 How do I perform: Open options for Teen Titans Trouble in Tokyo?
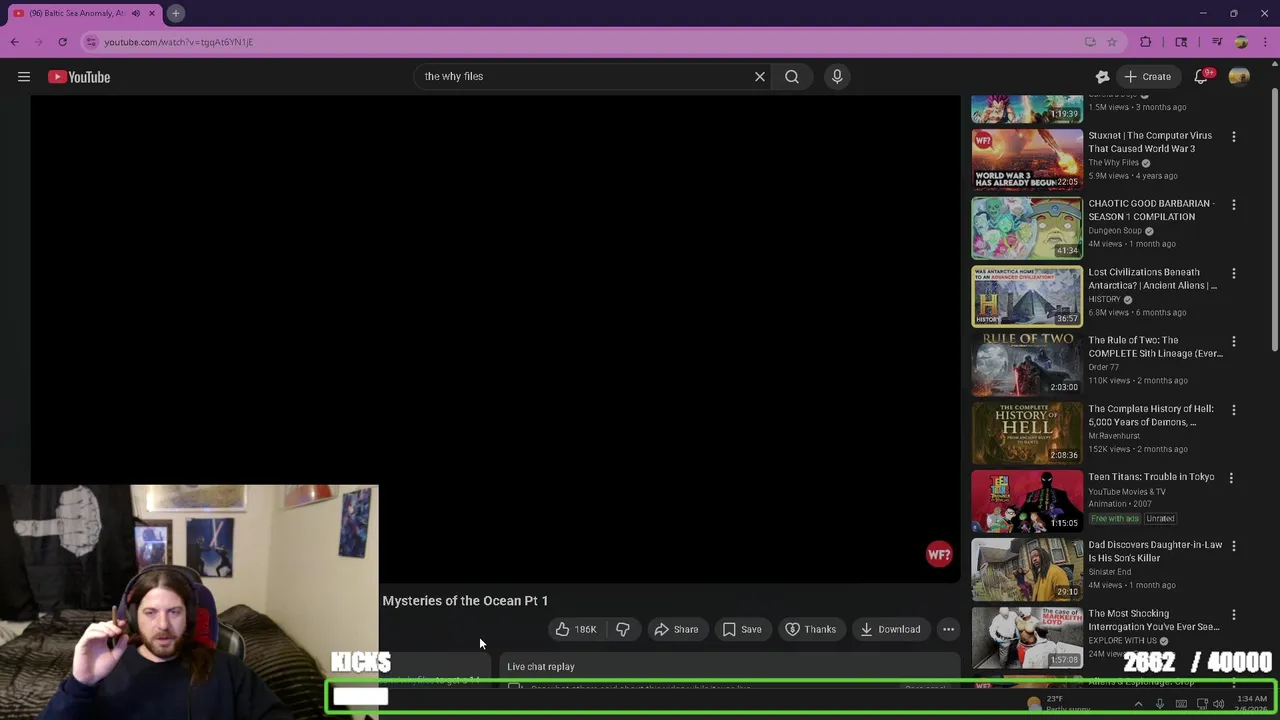[1231, 478]
